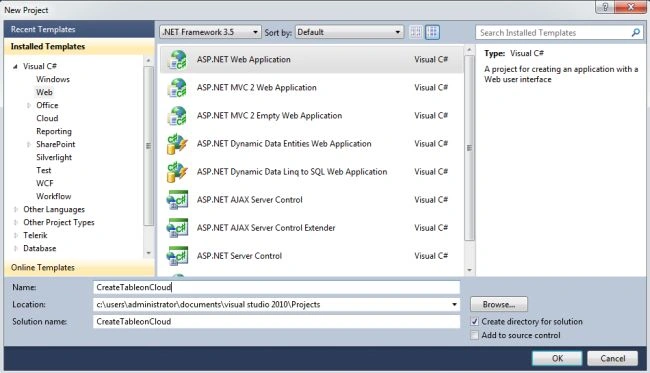Select the Windows category

(53, 79)
